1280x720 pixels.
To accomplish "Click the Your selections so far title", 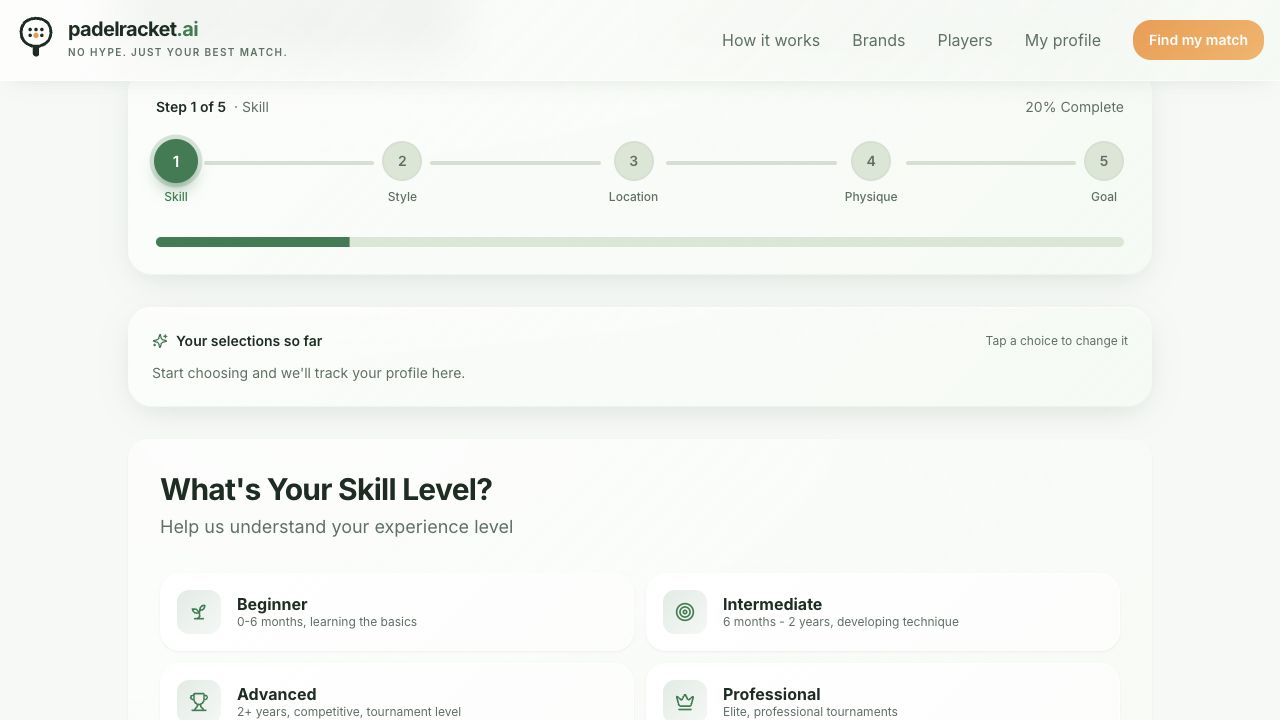I will pyautogui.click(x=249, y=341).
